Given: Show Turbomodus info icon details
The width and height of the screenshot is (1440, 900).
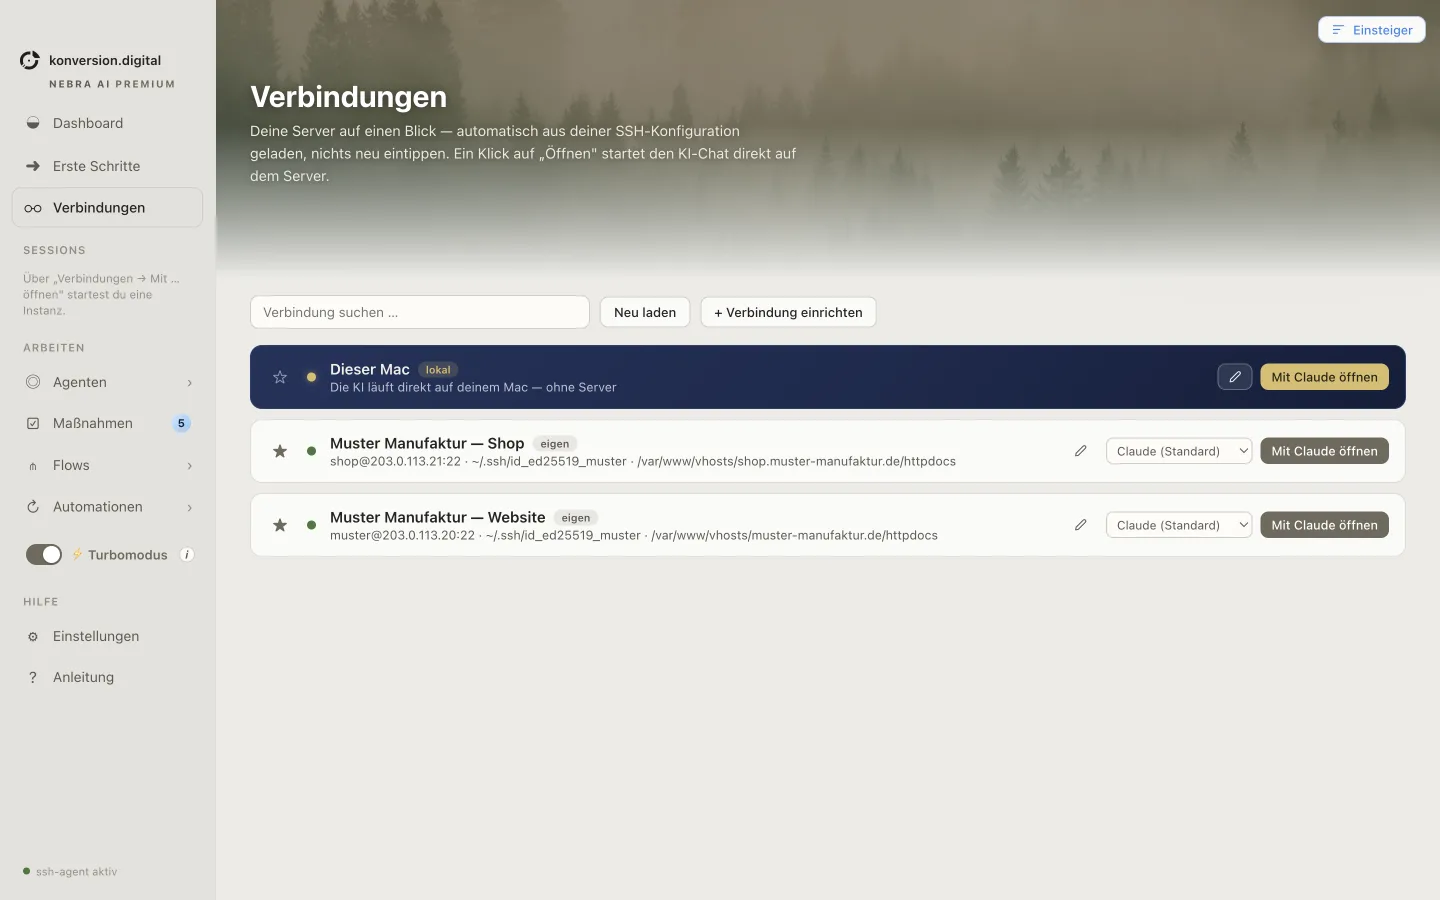Looking at the screenshot, I should click(x=186, y=555).
